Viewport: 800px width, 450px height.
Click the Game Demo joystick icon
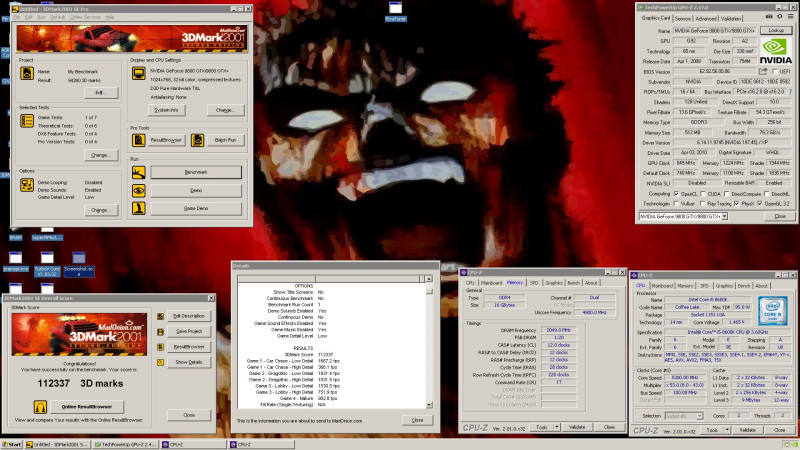coord(138,208)
